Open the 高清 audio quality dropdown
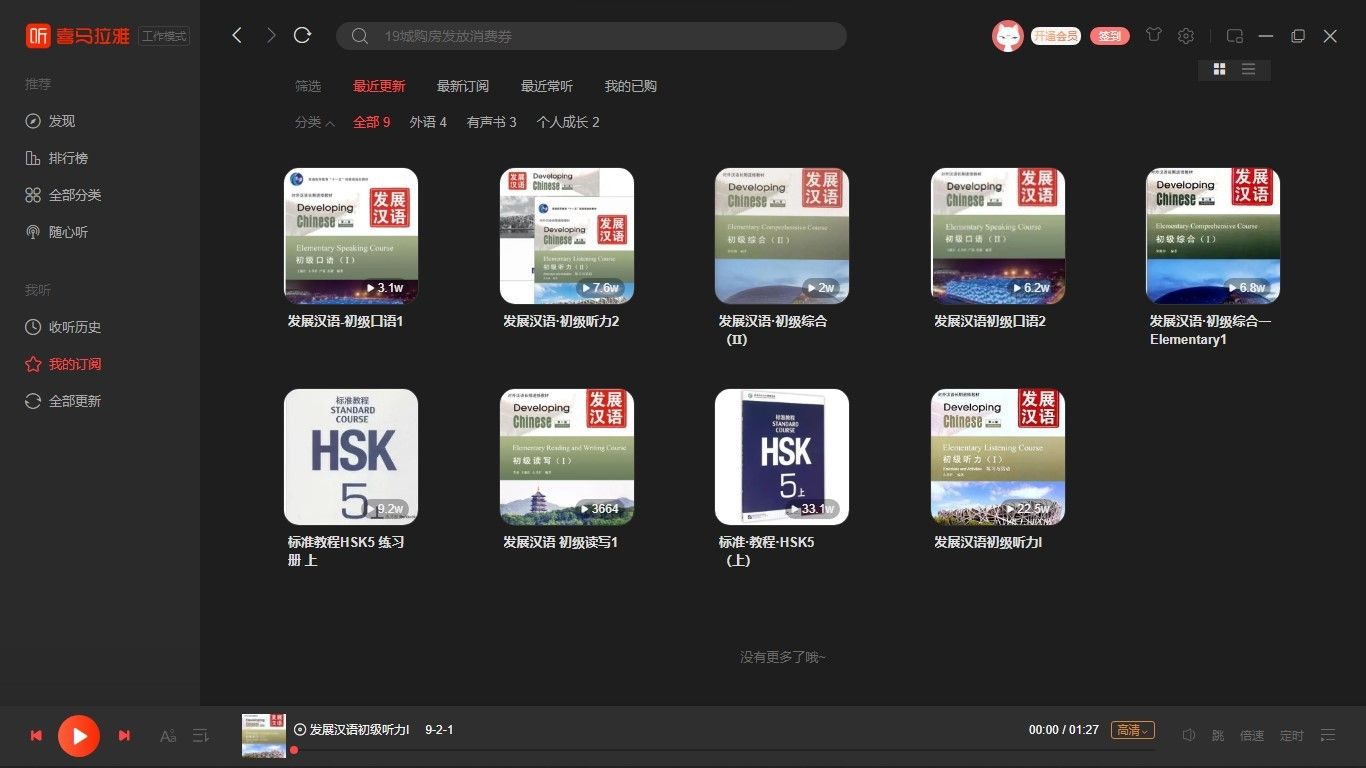 1132,730
